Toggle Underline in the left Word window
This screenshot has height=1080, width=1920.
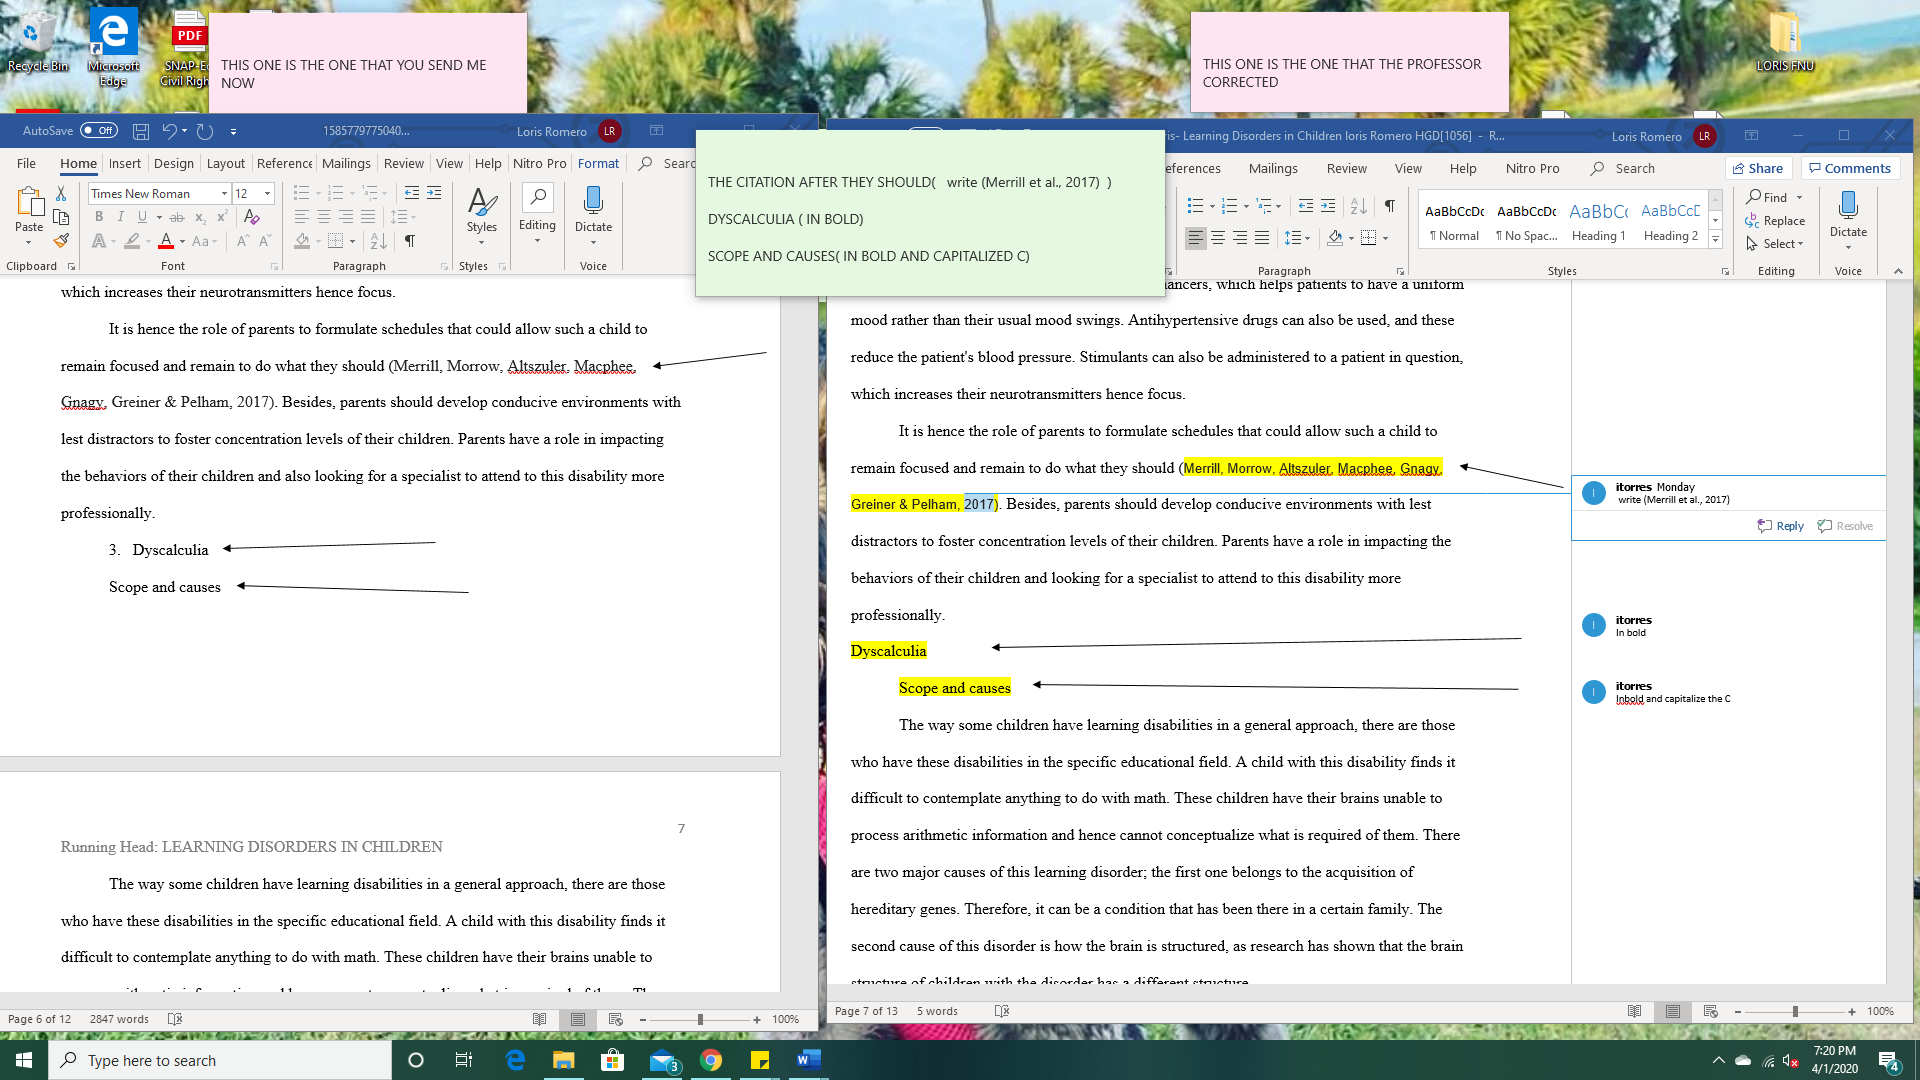143,217
